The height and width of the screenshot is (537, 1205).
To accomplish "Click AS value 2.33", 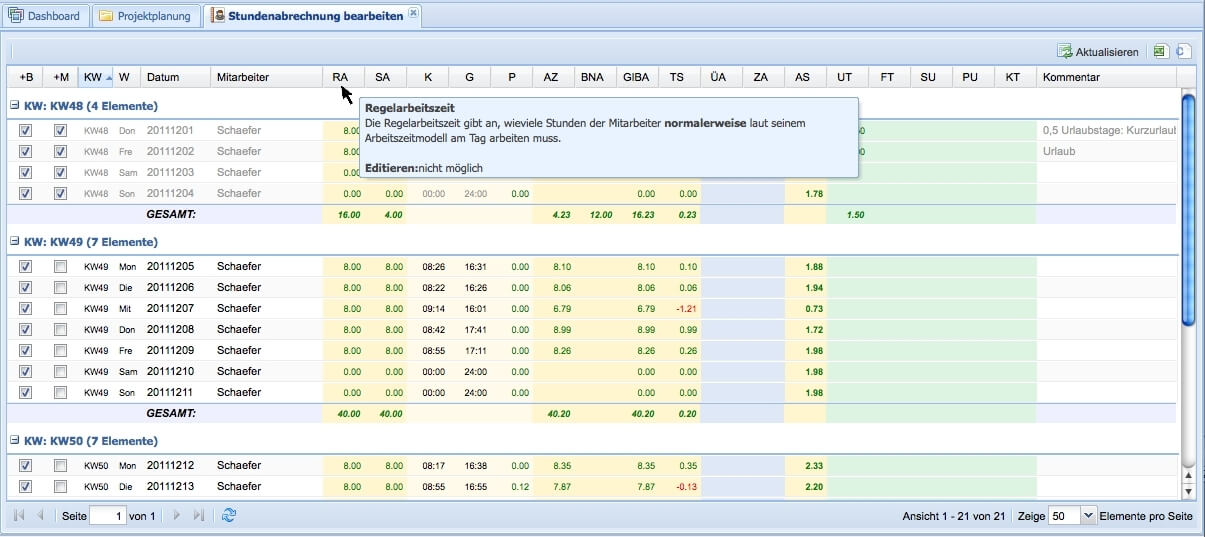I will pyautogui.click(x=814, y=465).
